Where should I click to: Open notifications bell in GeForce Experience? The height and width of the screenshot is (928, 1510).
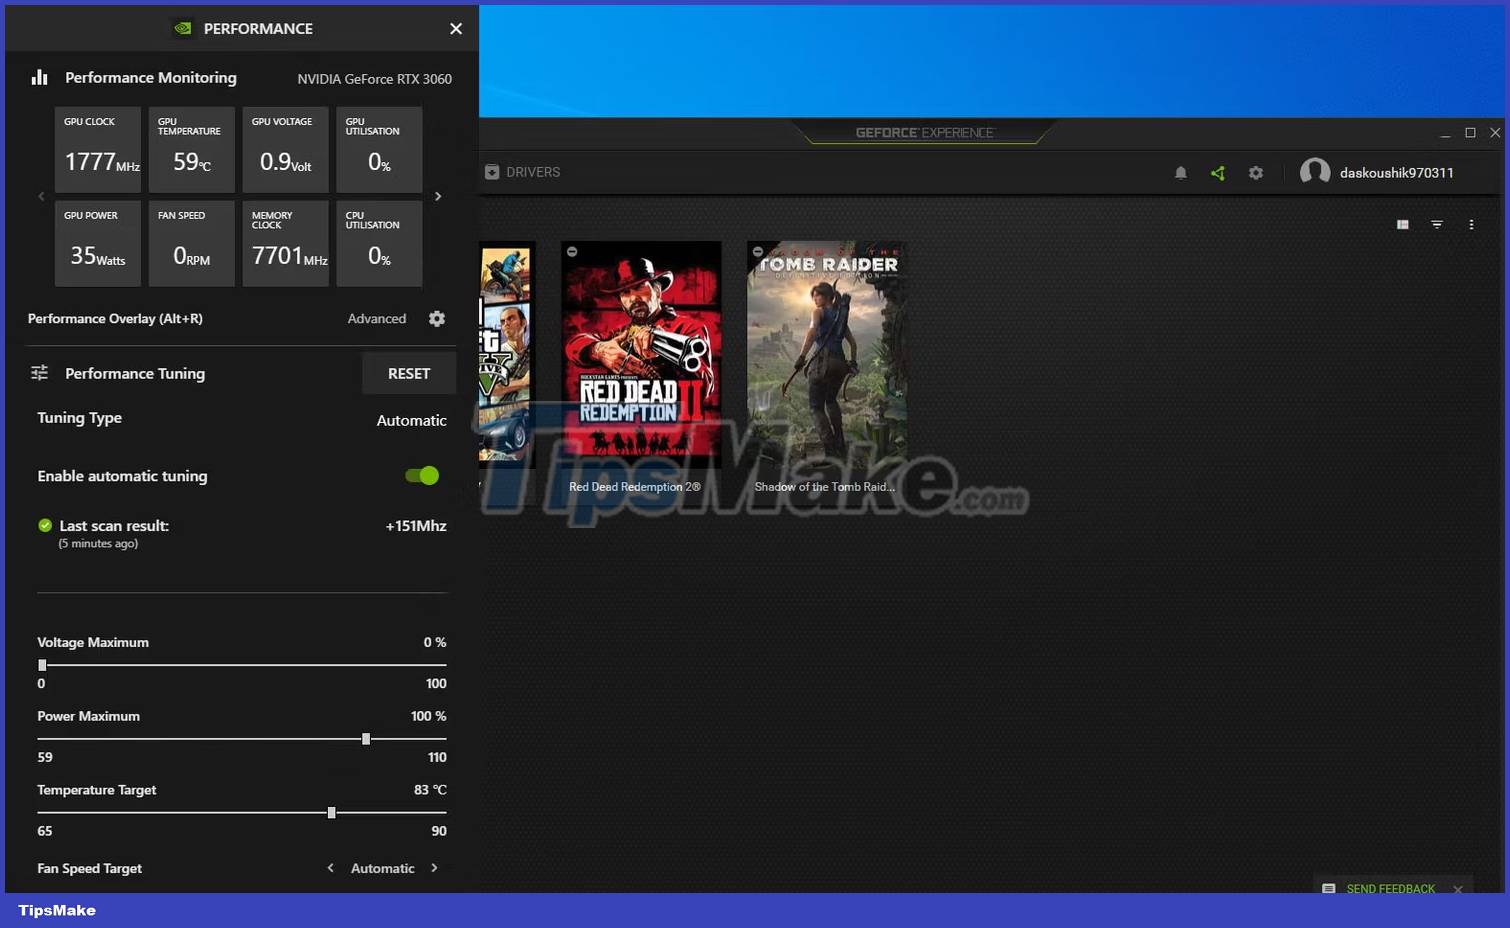[x=1181, y=173]
